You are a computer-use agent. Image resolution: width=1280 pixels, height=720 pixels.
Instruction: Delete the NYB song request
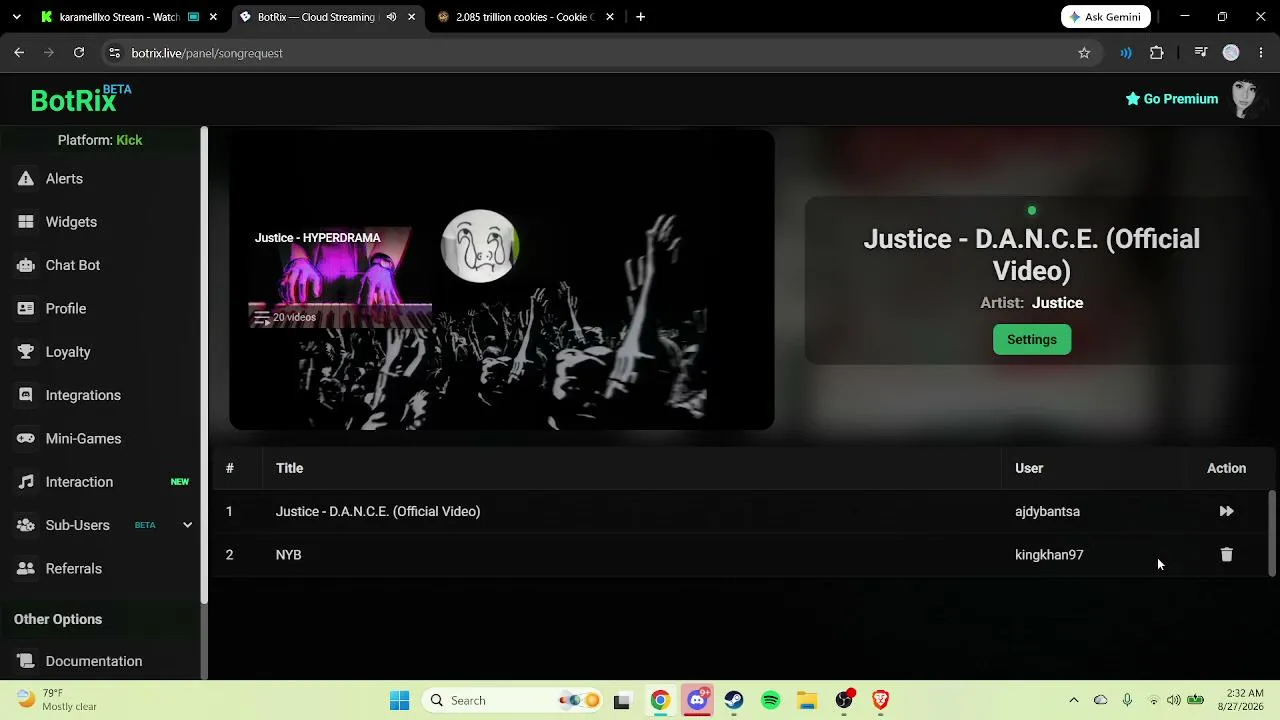[1226, 554]
